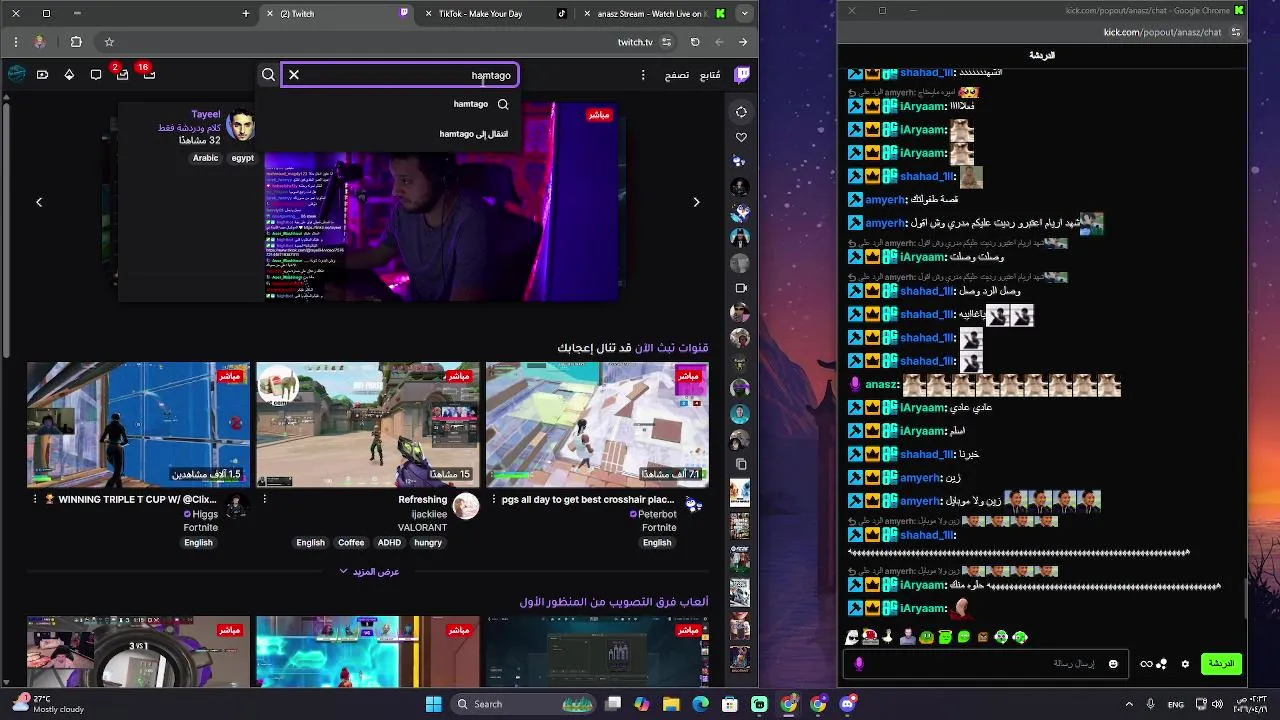Open the Twitch Browse tab
This screenshot has height=720, width=1280.
[x=677, y=75]
